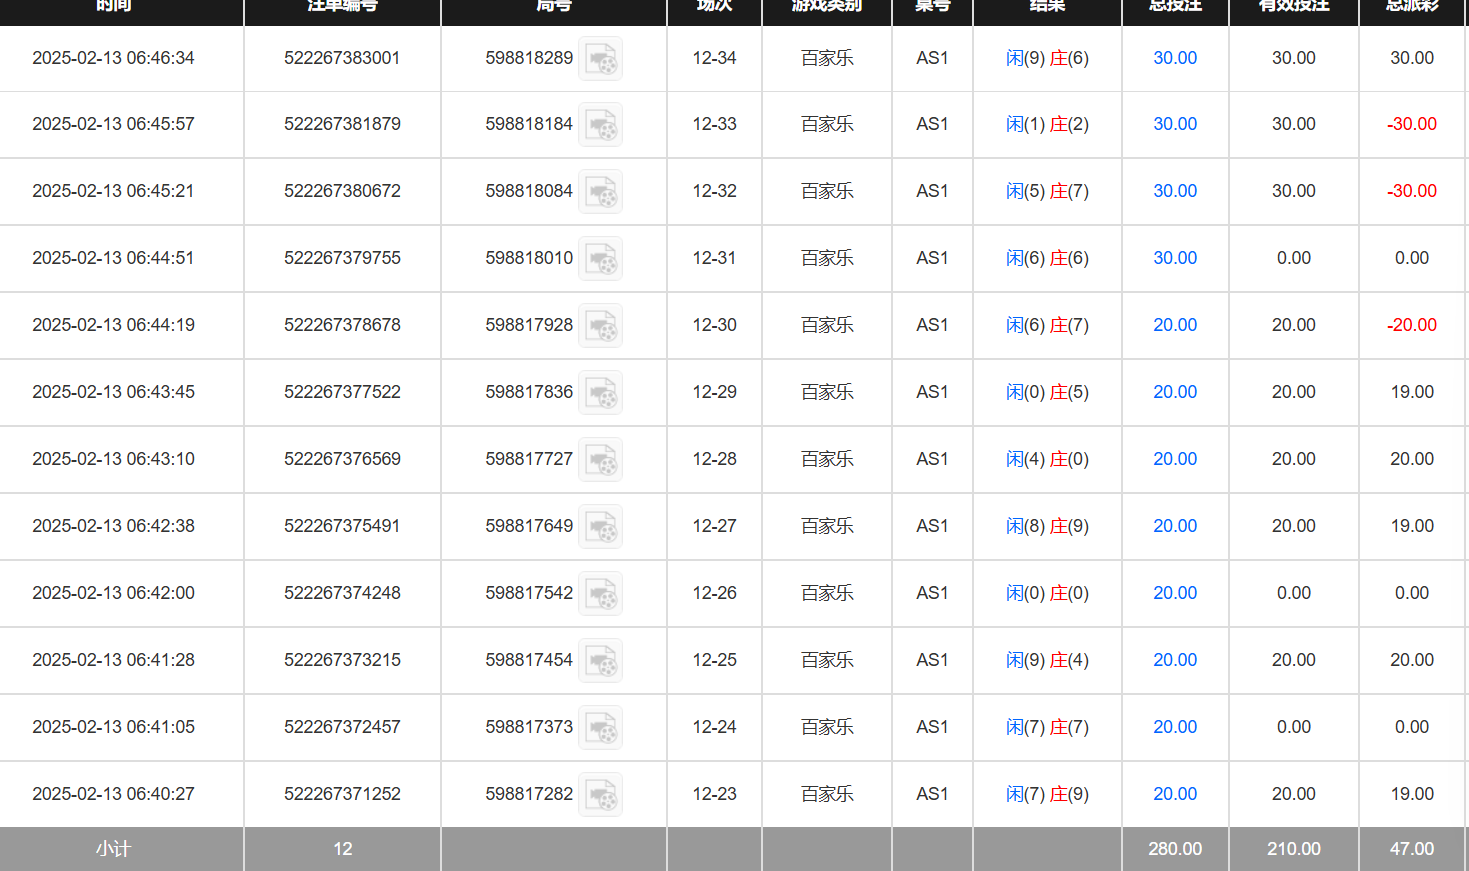The height and width of the screenshot is (871, 1469).
Task: Open the 20.00 bet link in row 12-30
Action: 1175,325
